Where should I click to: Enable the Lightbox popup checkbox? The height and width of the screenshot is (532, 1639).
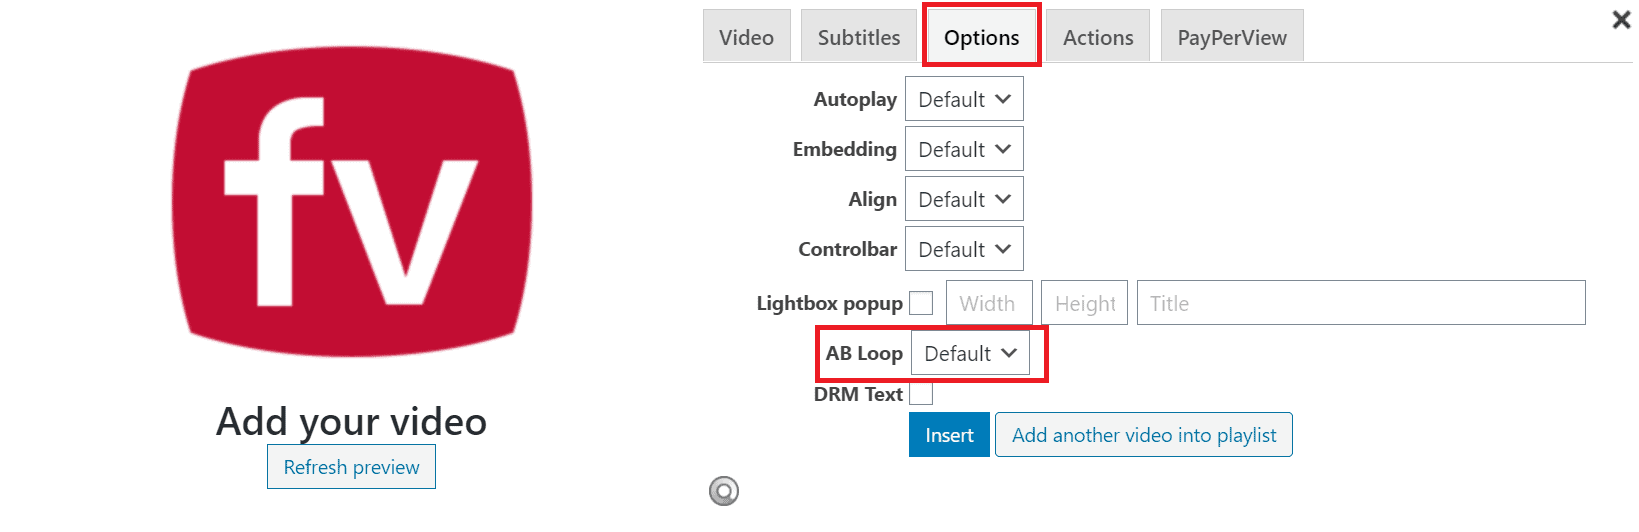pyautogui.click(x=921, y=303)
